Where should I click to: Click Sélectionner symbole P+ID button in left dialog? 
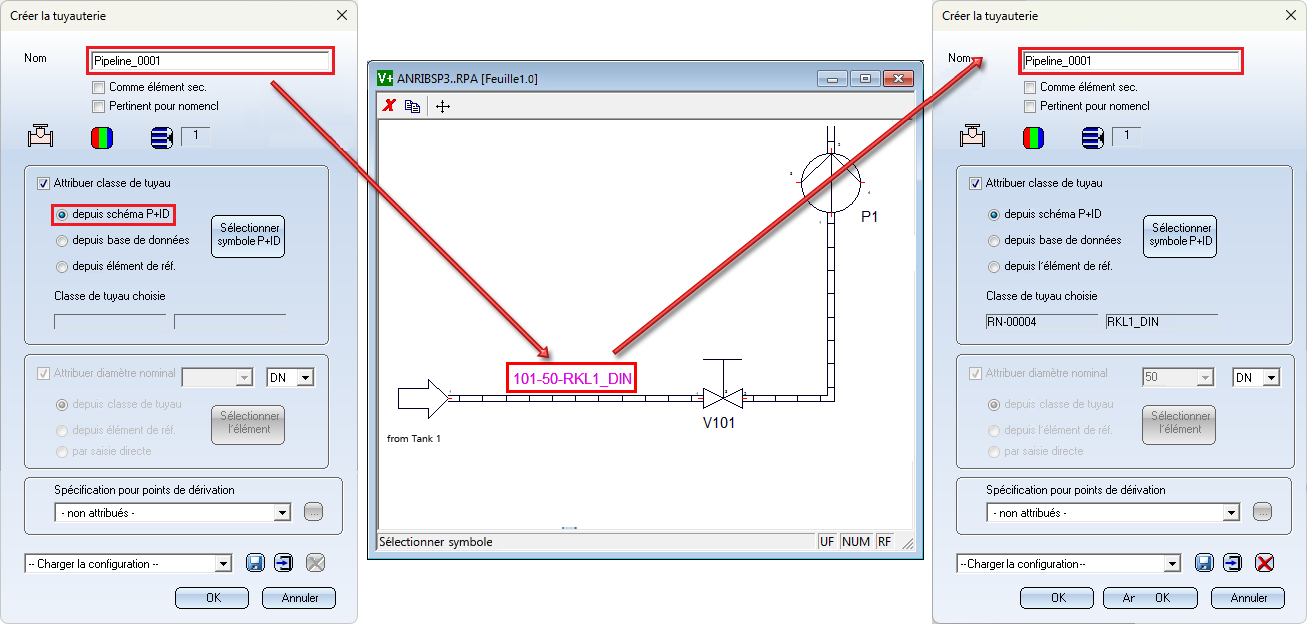pos(248,235)
